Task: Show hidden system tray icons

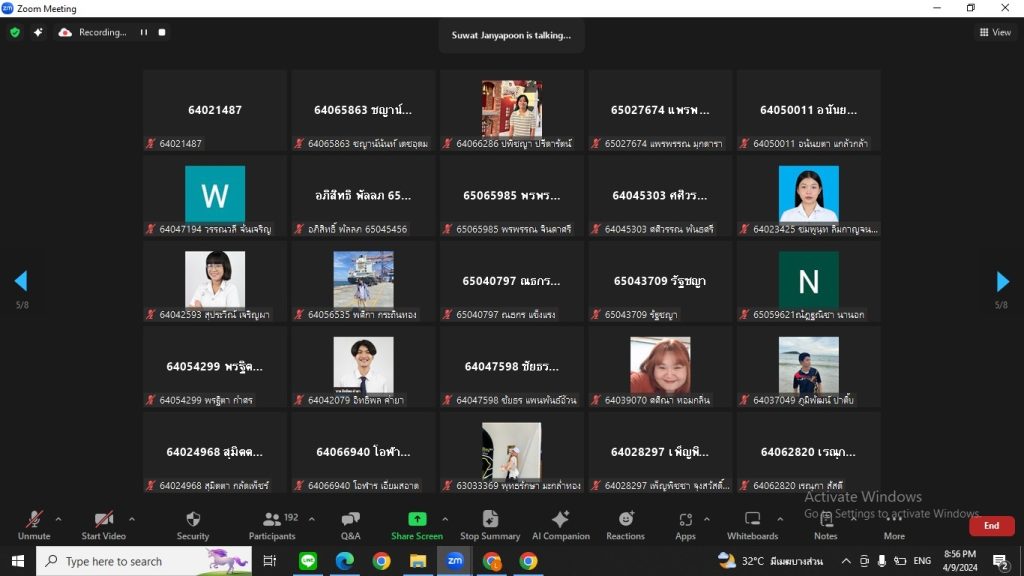Action: tap(846, 561)
